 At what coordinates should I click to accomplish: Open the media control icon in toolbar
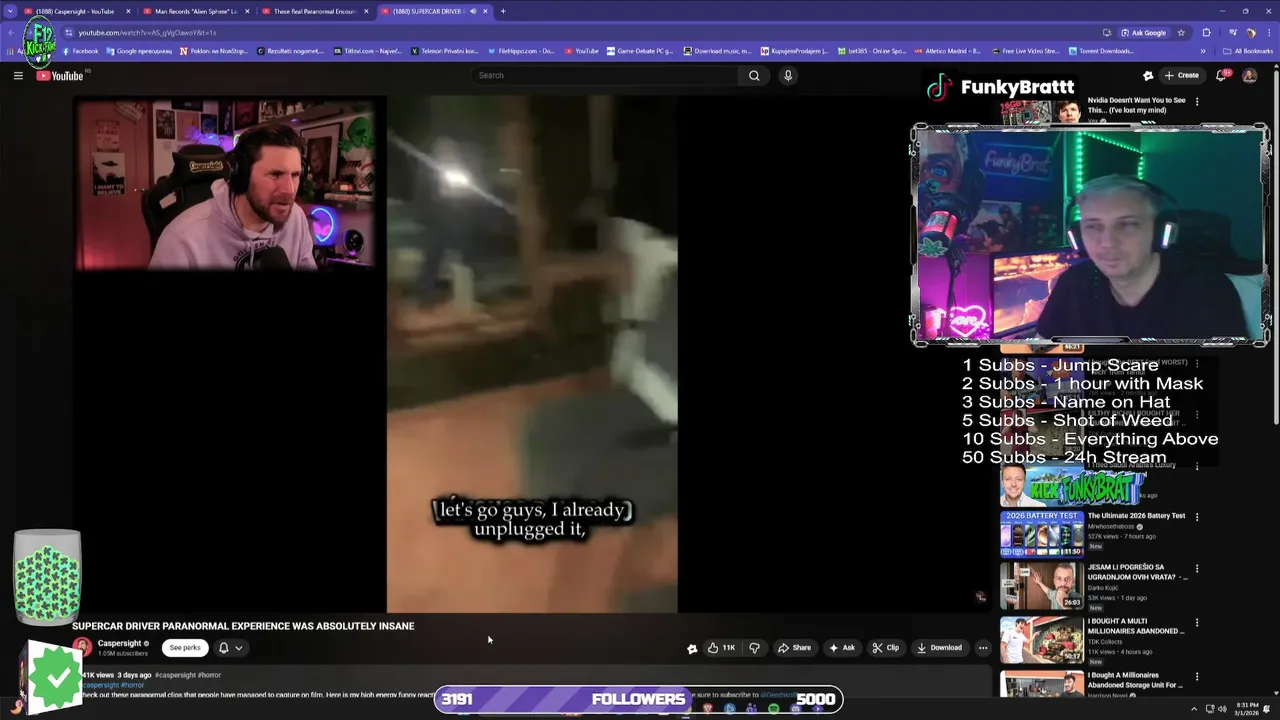click(x=1233, y=32)
